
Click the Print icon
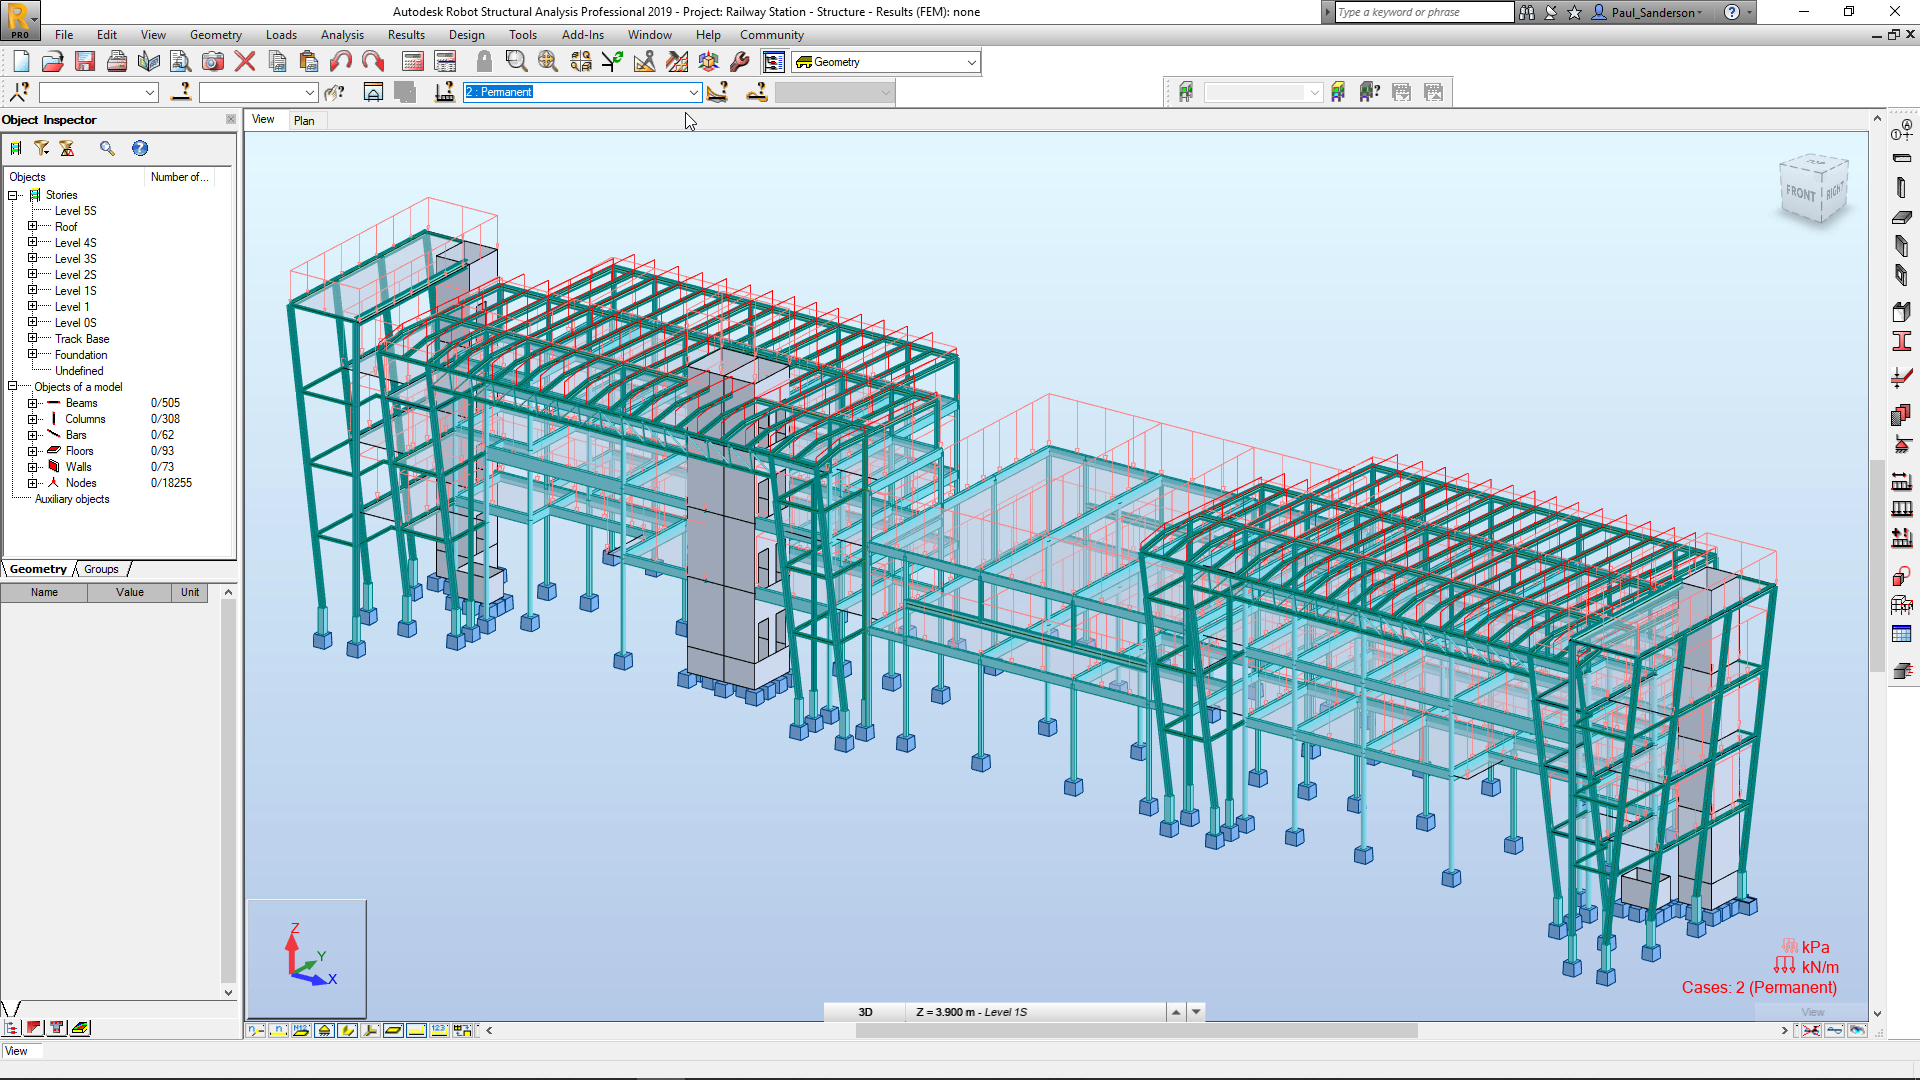coord(117,62)
